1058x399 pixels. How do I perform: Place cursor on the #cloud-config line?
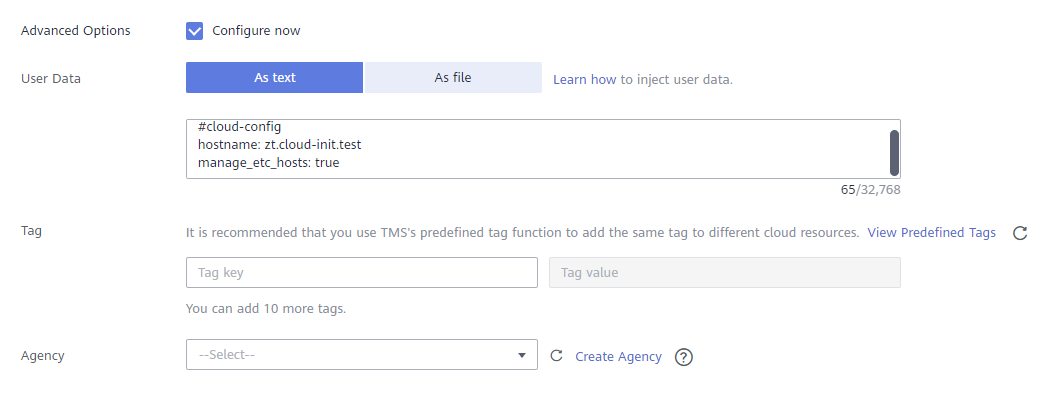point(240,127)
